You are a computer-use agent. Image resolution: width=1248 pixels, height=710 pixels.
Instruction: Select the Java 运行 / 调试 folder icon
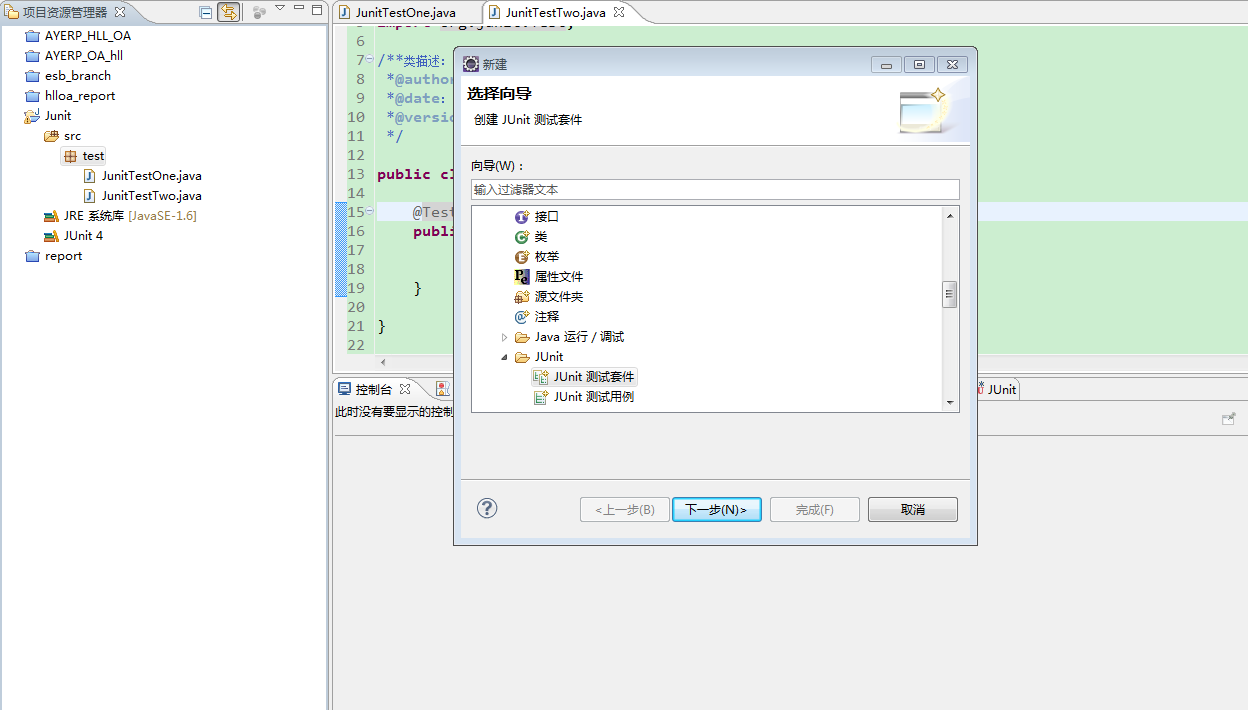pos(522,337)
